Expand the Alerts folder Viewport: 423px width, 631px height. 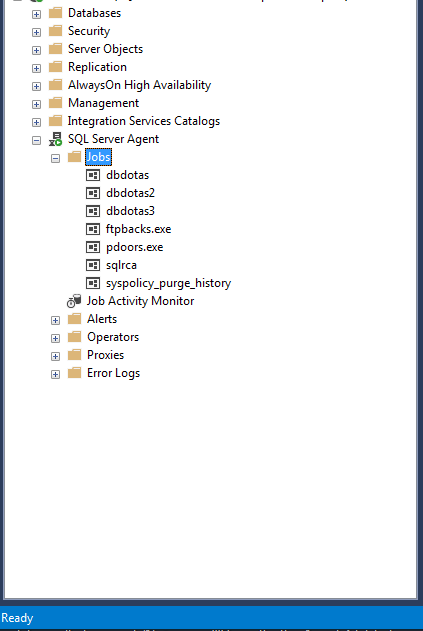click(55, 320)
